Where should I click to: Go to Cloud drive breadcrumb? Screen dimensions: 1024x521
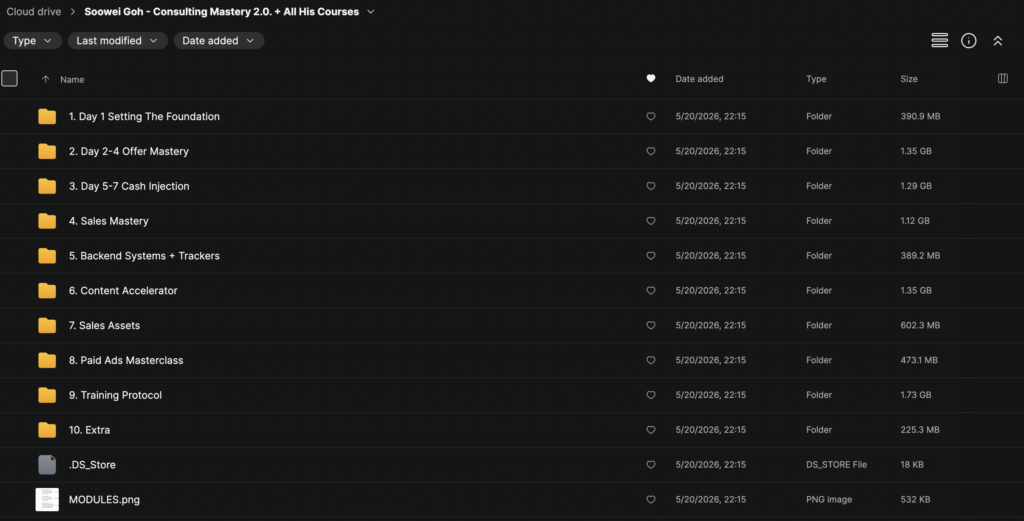[x=34, y=12]
